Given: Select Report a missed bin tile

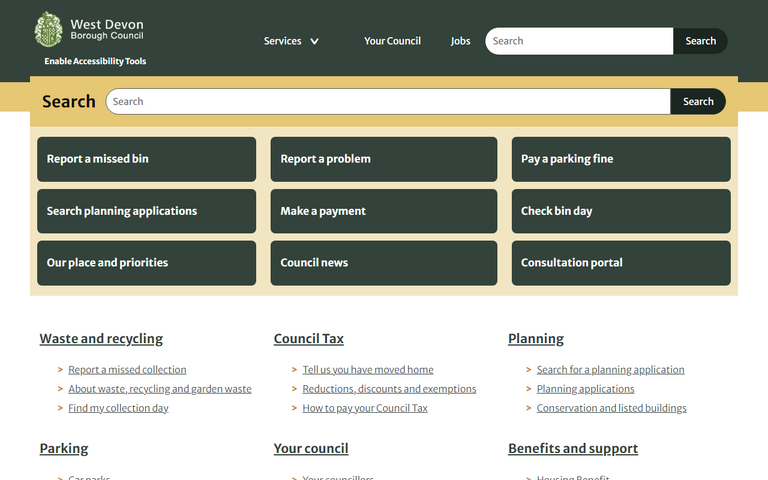Looking at the screenshot, I should (x=146, y=159).
